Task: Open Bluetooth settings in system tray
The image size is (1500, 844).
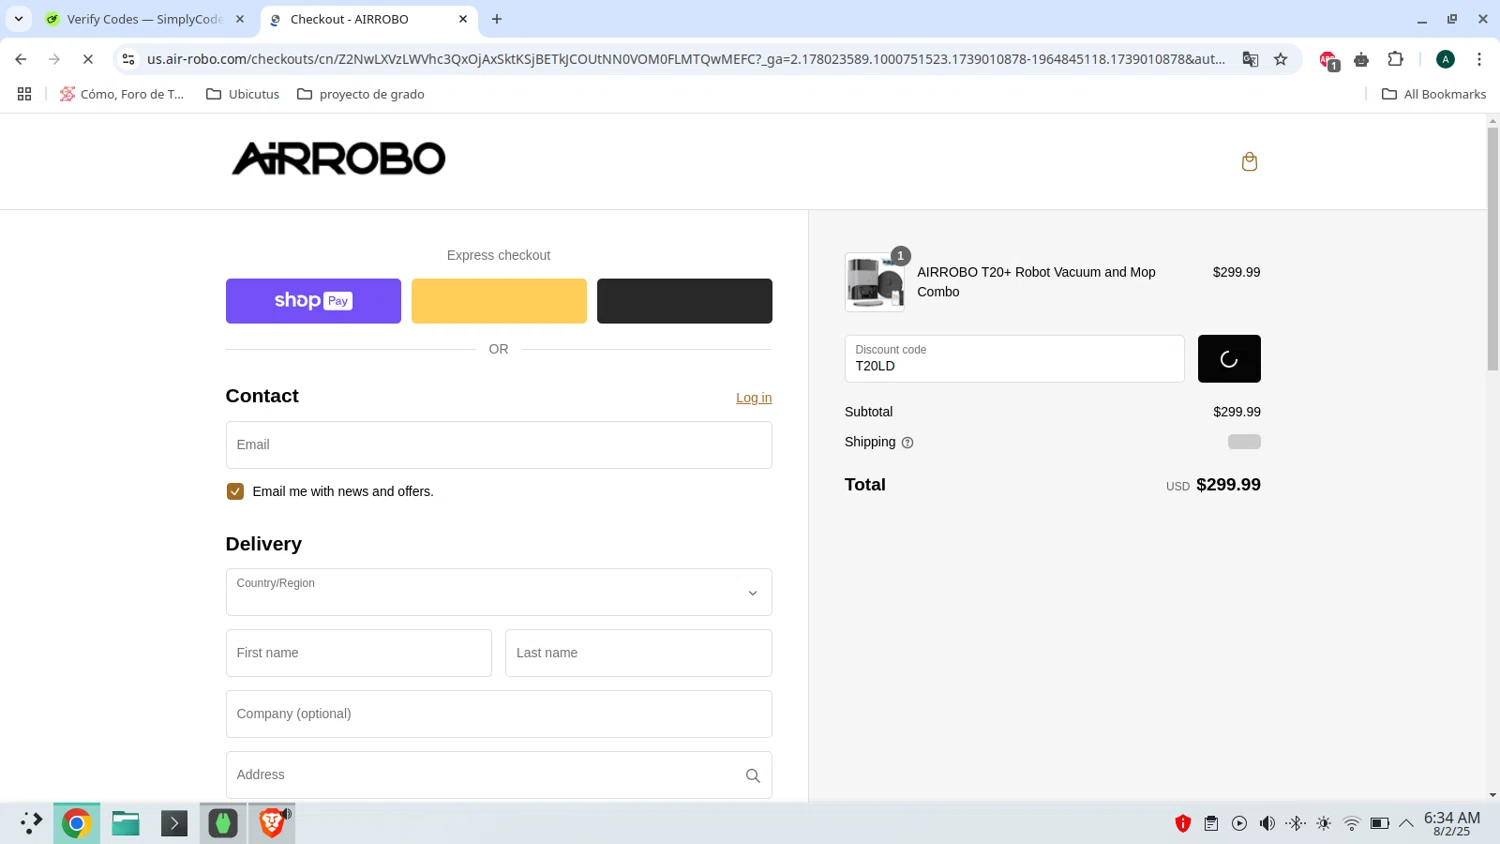Action: [x=1295, y=823]
